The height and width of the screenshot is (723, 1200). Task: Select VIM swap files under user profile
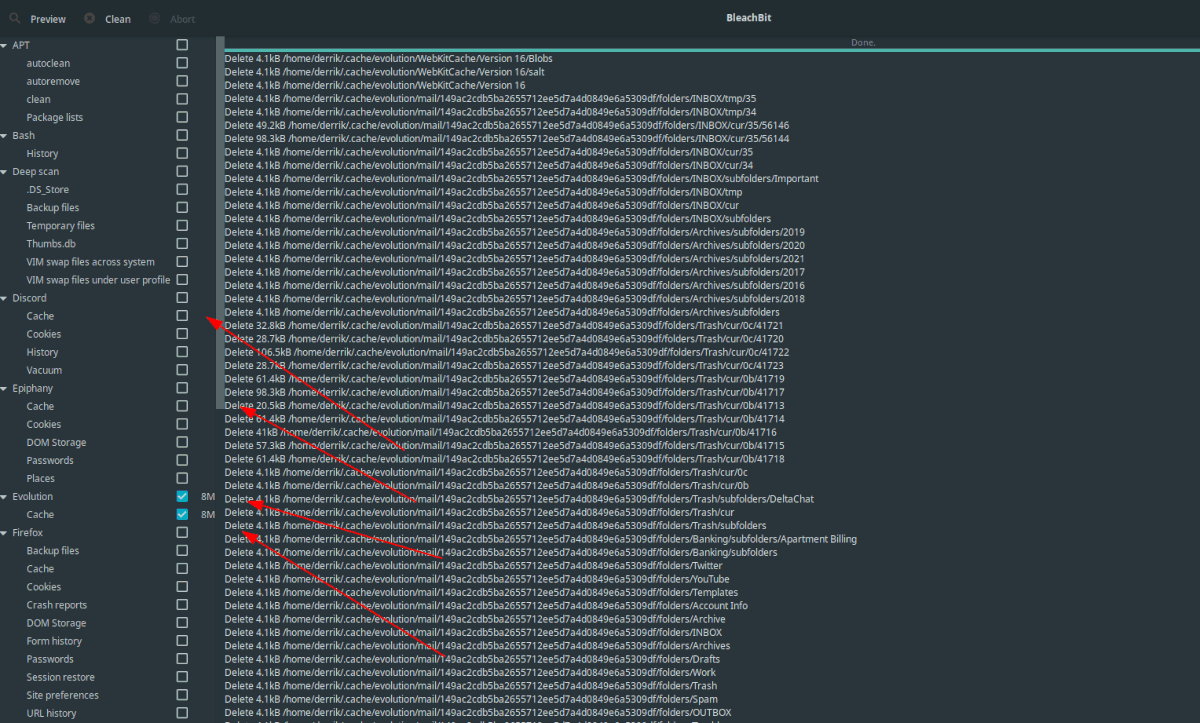pyautogui.click(x=98, y=280)
